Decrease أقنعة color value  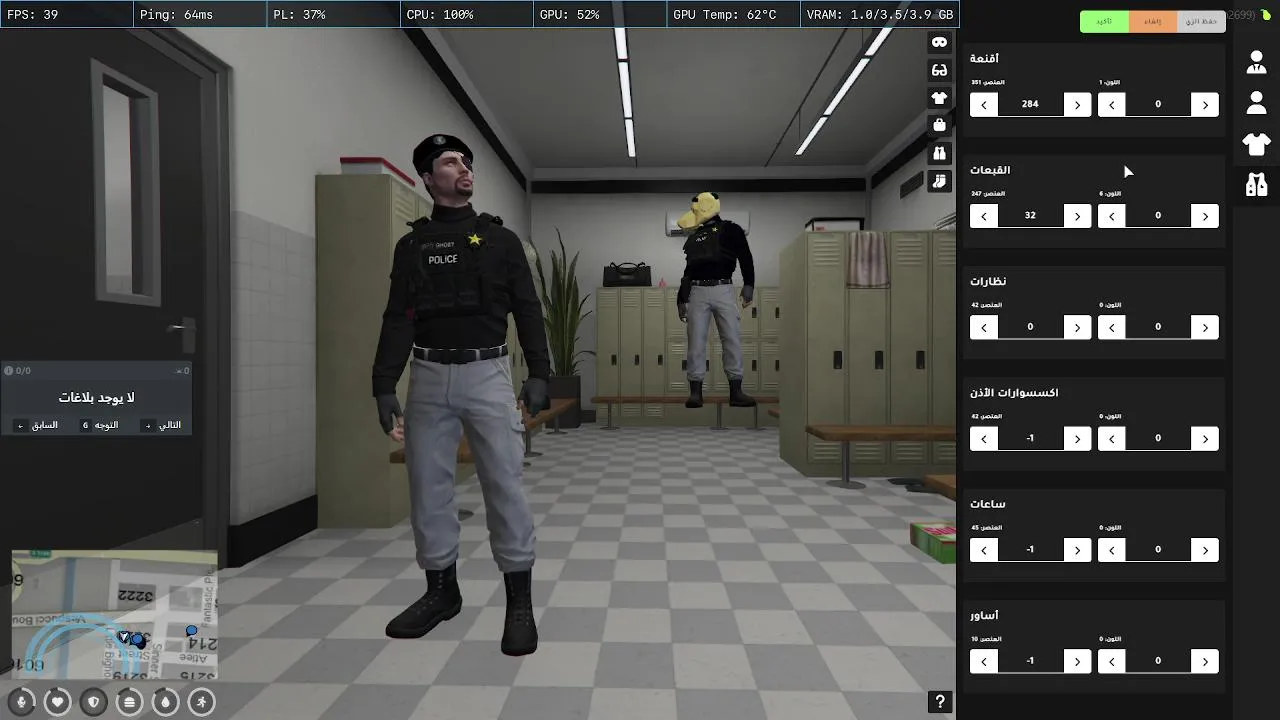pyautogui.click(x=1112, y=104)
